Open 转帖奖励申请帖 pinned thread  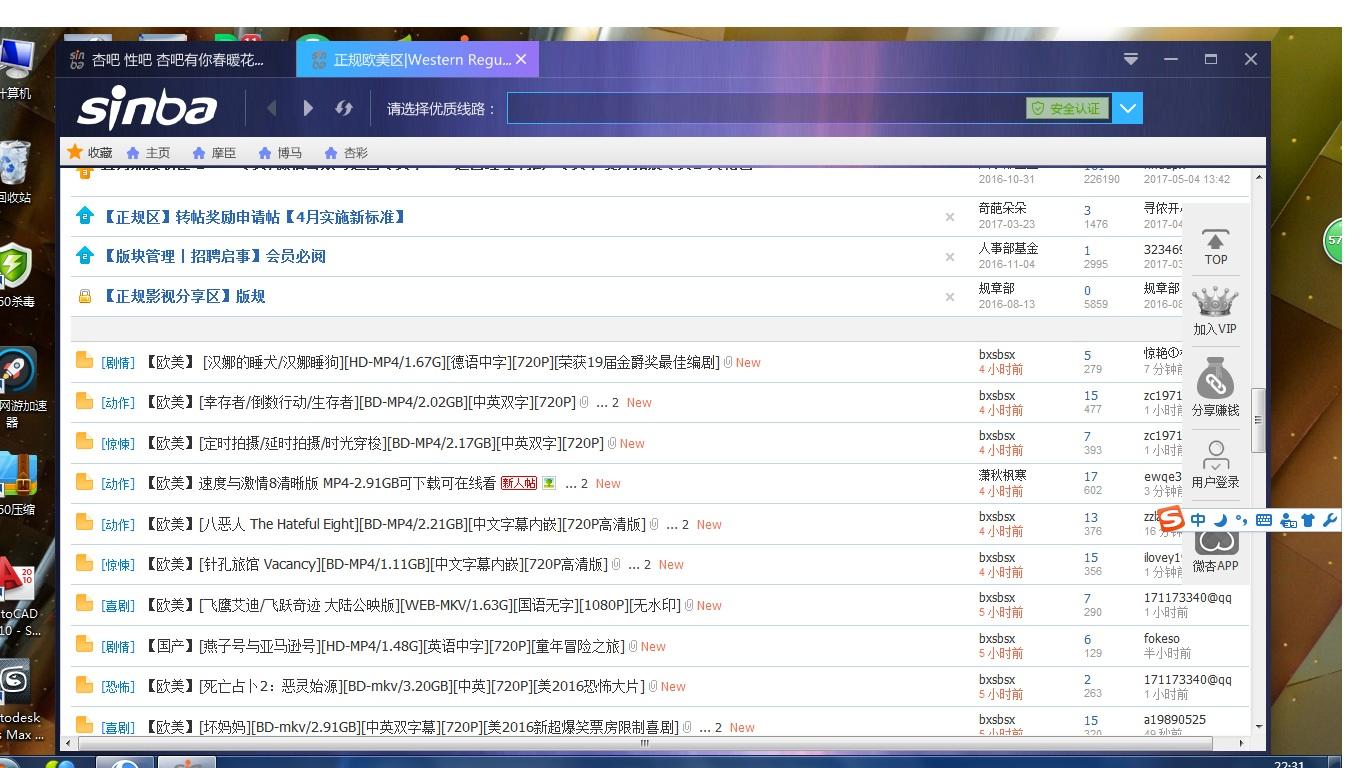(x=255, y=217)
